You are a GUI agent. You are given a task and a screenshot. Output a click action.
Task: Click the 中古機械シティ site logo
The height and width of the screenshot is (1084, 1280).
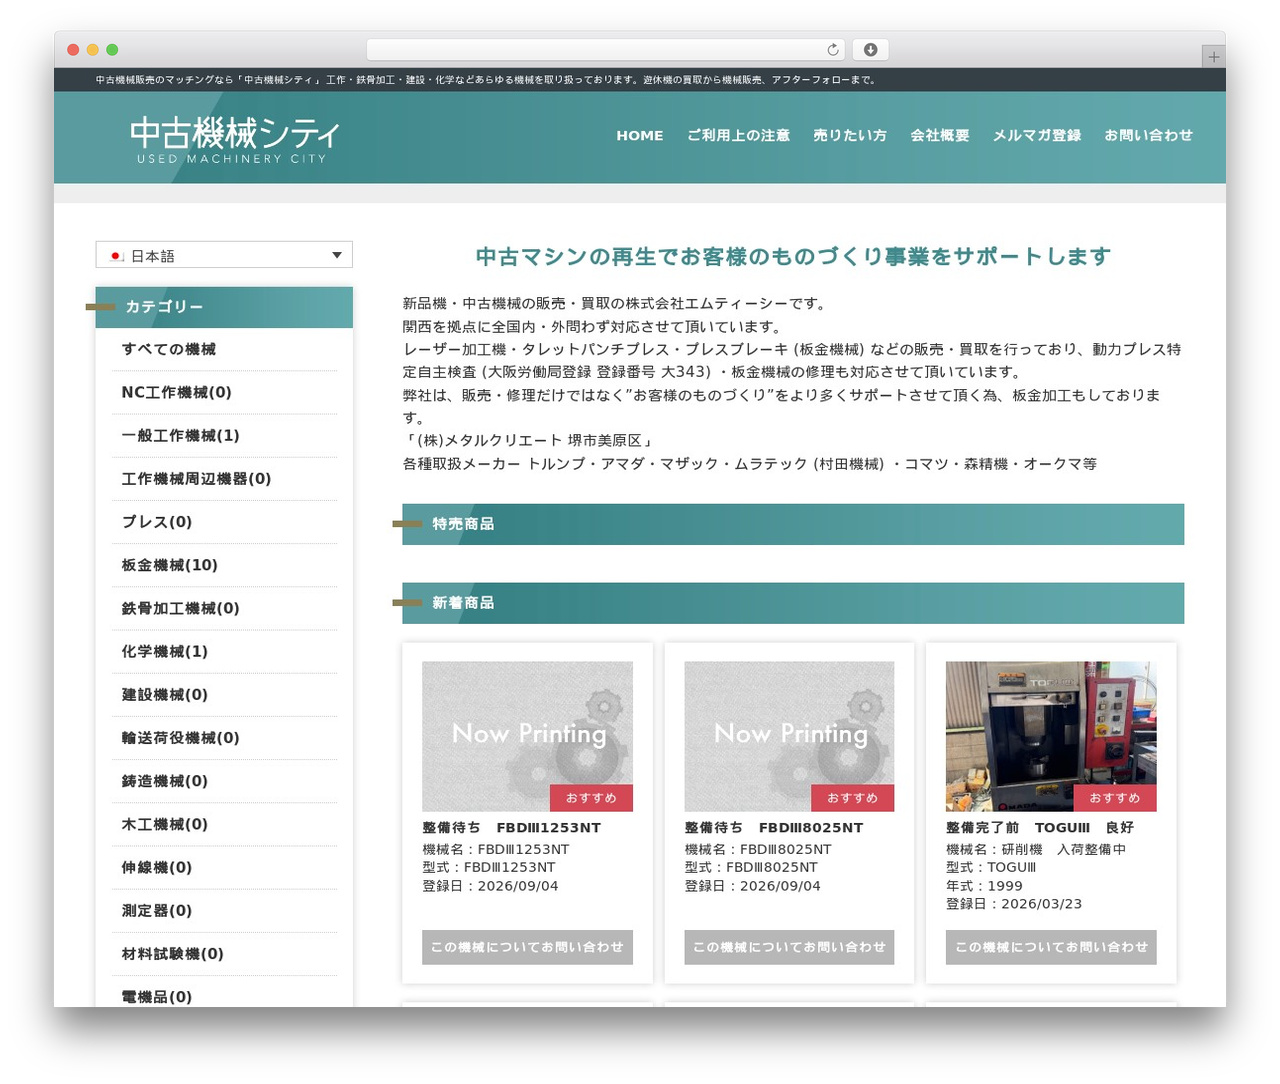point(234,139)
